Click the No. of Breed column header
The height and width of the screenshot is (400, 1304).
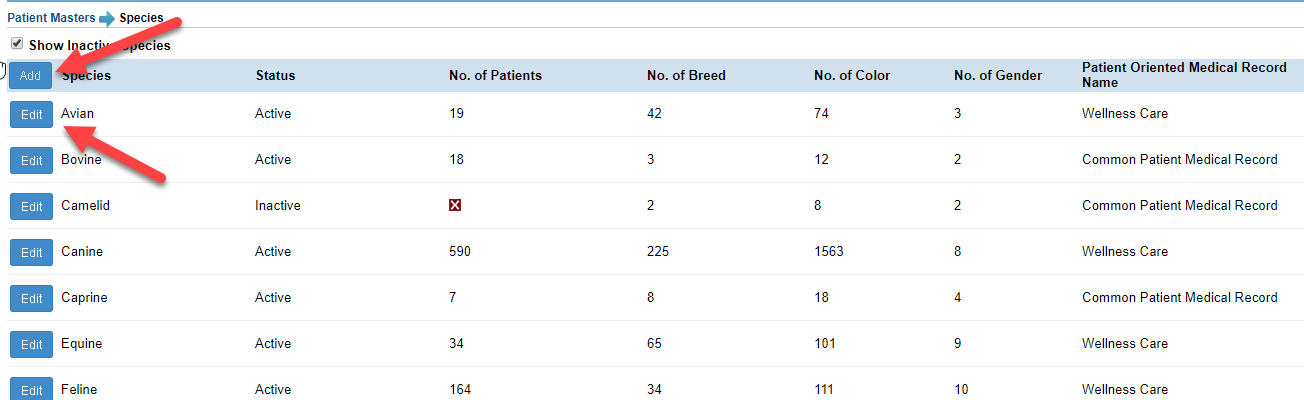[686, 75]
